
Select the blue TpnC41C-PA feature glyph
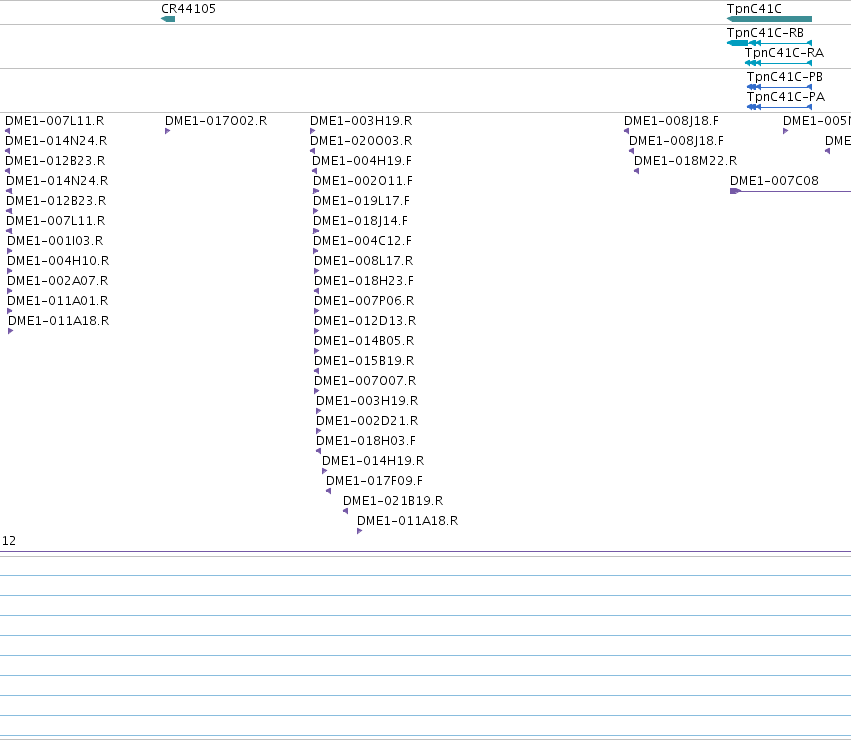click(x=779, y=107)
